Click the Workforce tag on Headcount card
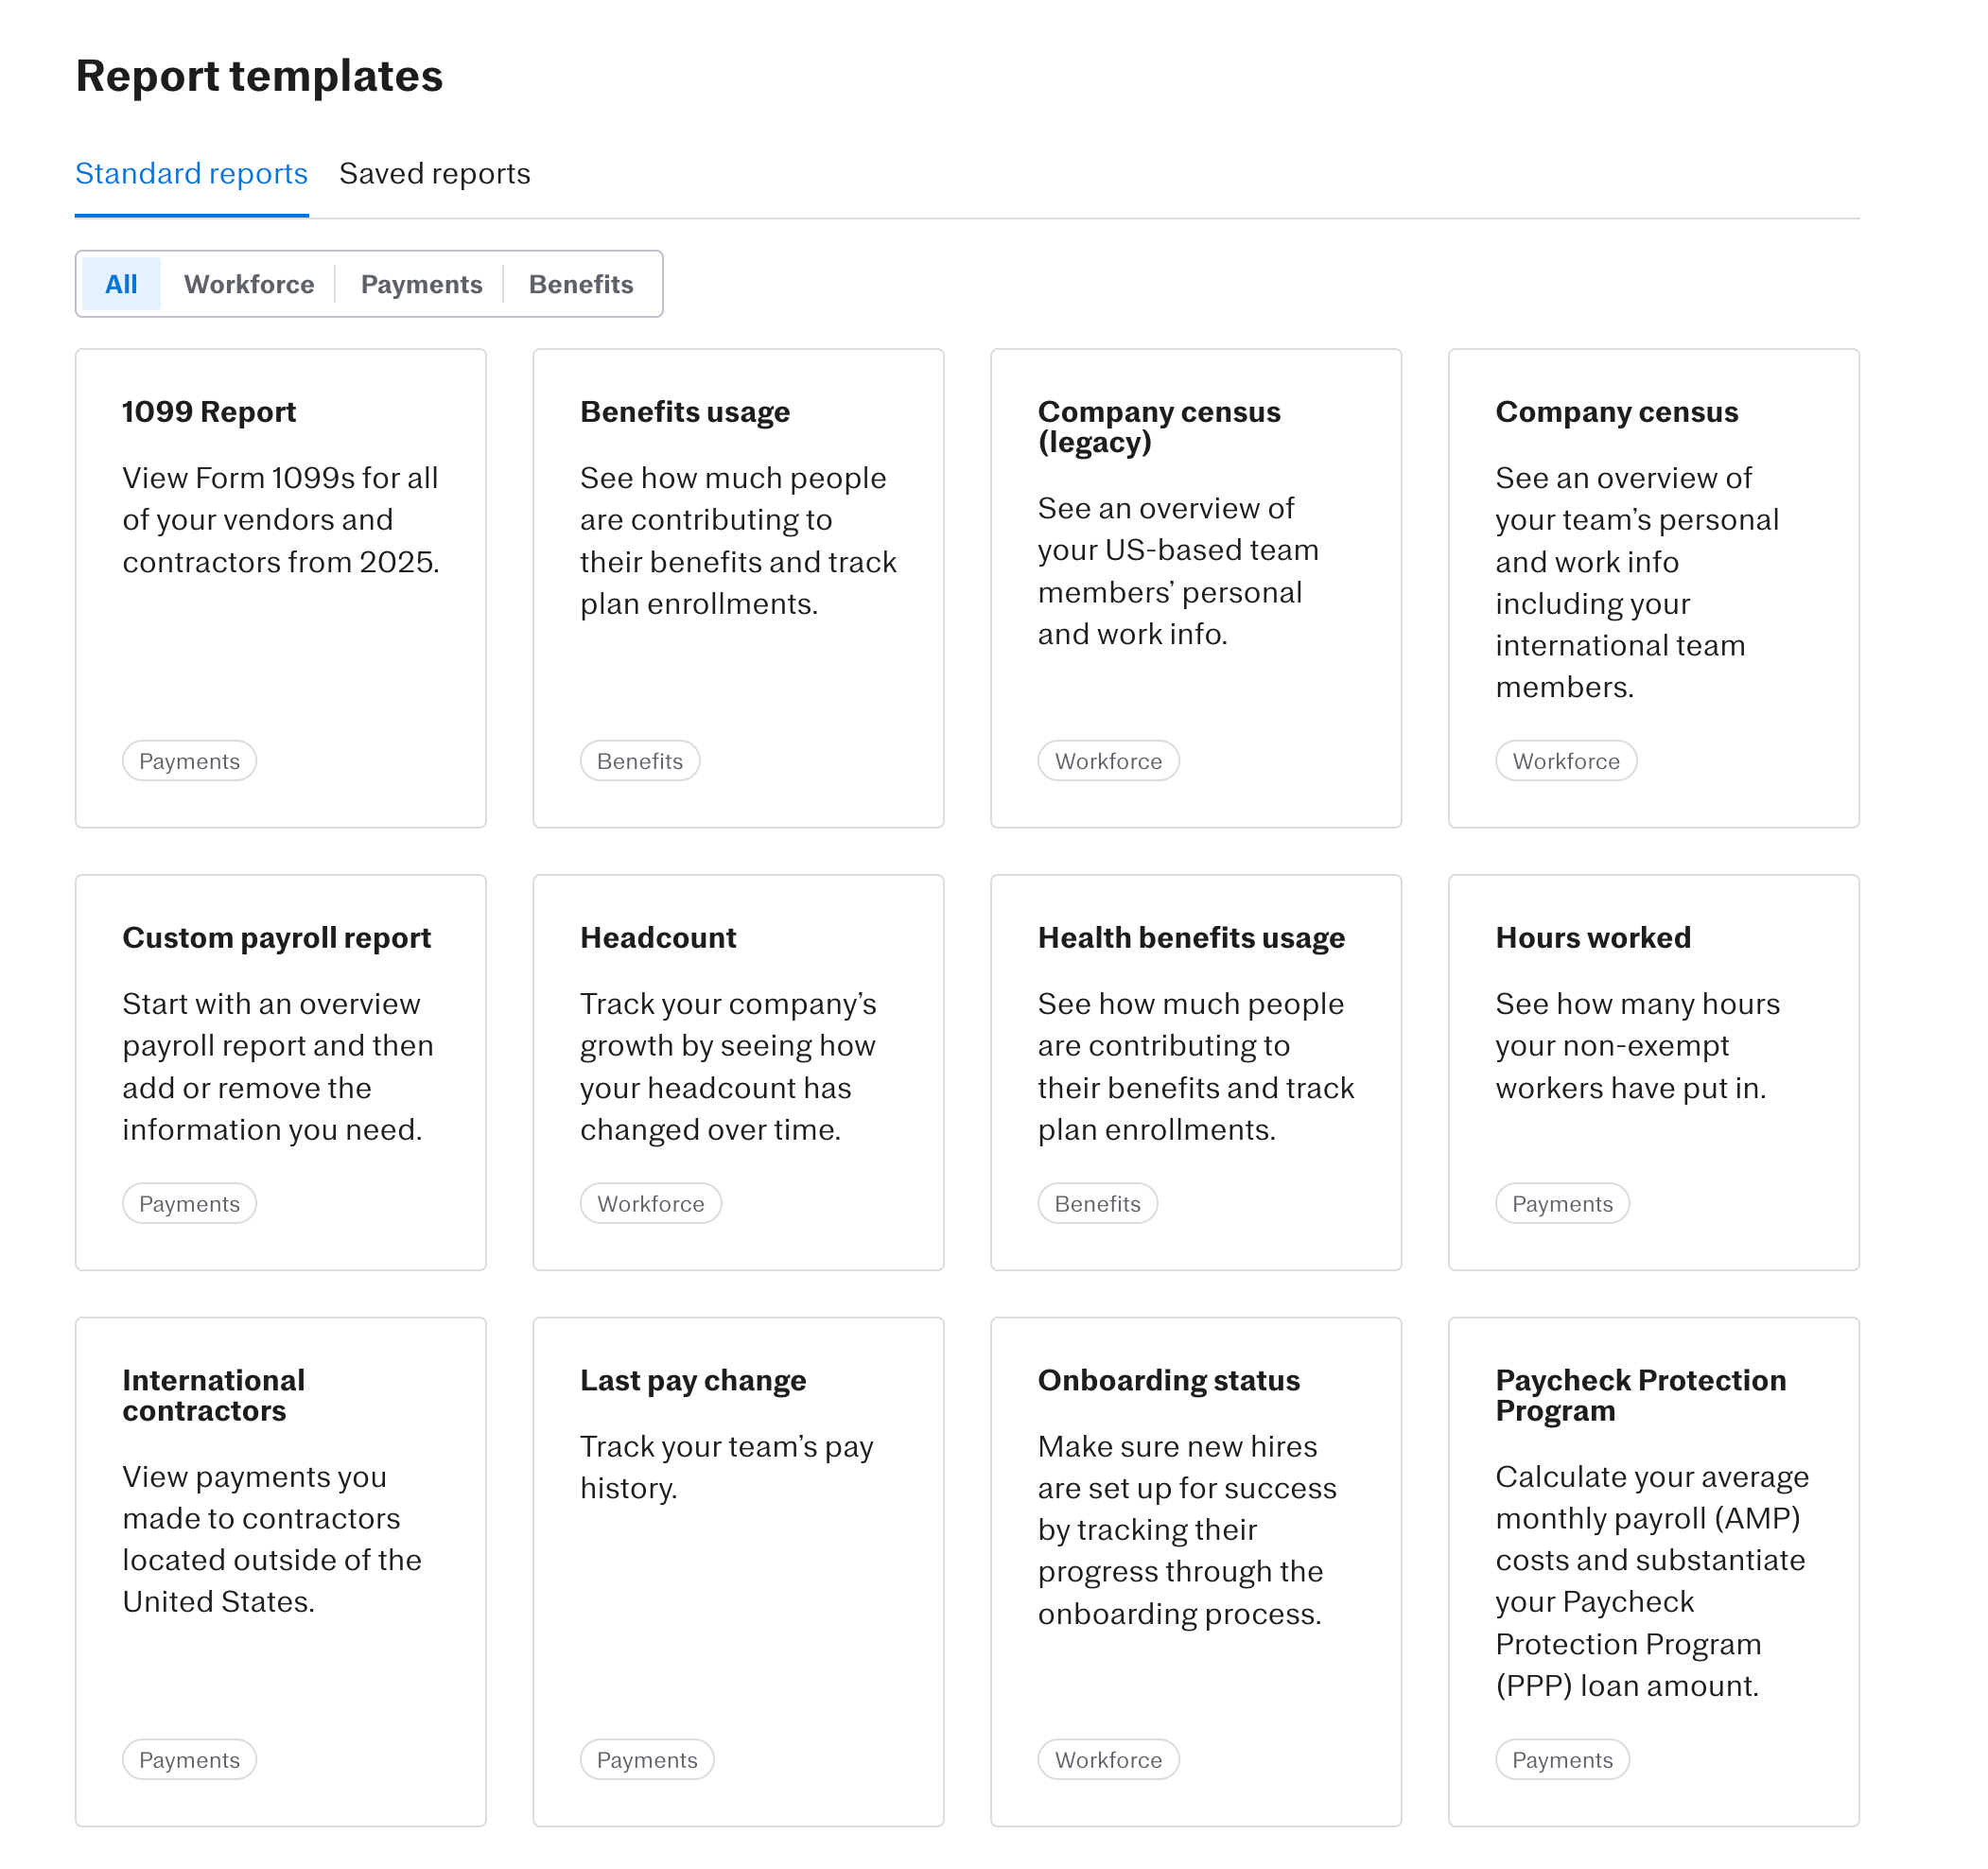1988x1869 pixels. [x=650, y=1204]
